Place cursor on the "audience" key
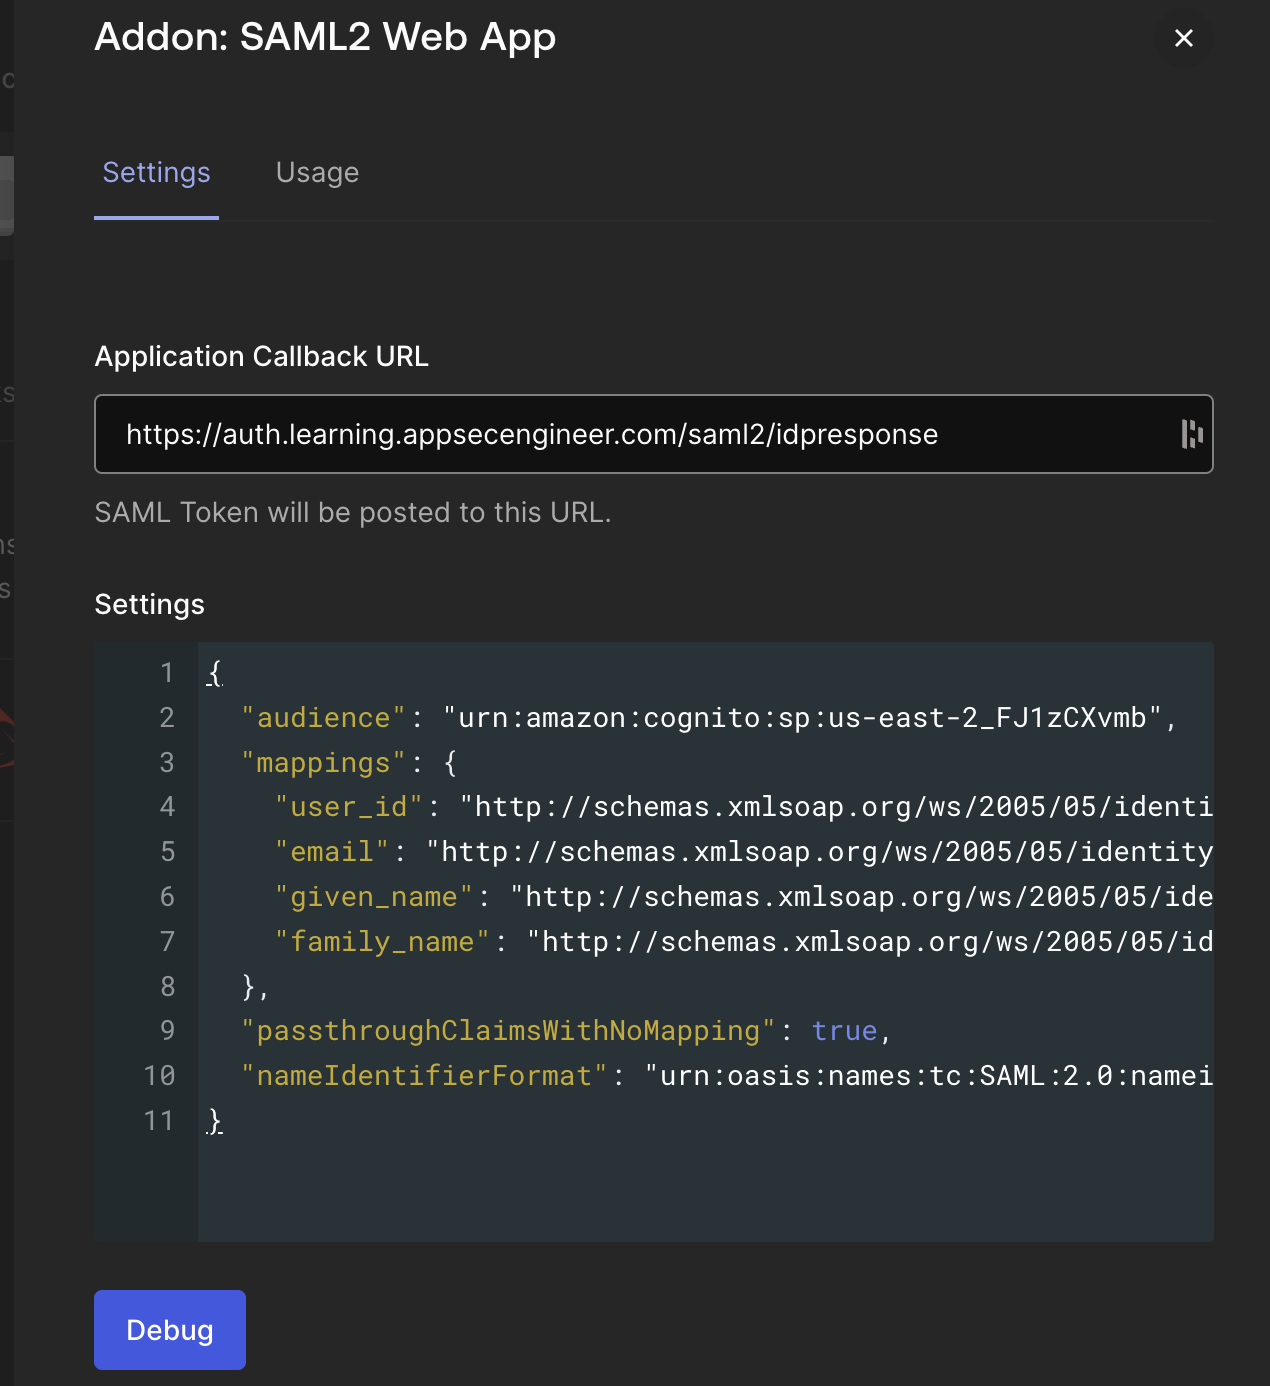 click(323, 718)
